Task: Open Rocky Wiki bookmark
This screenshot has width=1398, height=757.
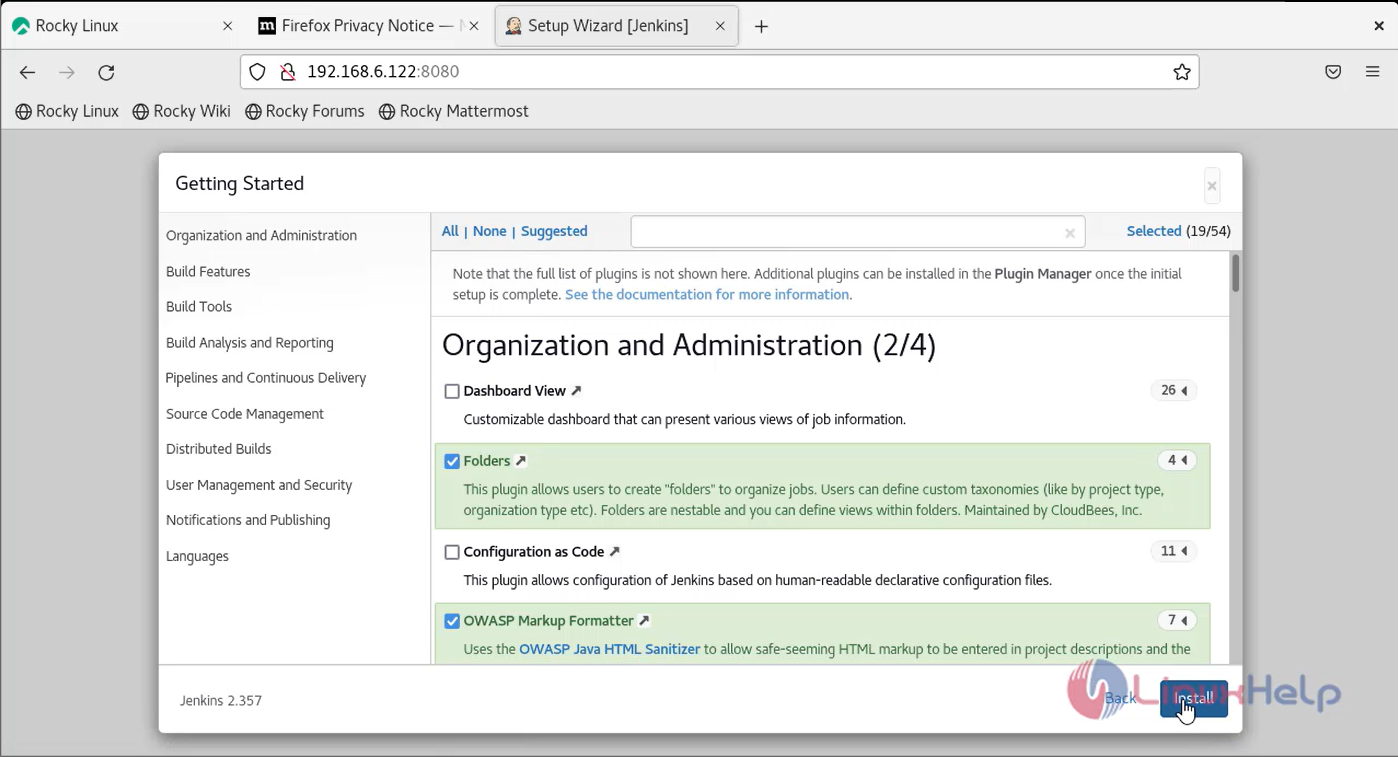Action: 181,111
